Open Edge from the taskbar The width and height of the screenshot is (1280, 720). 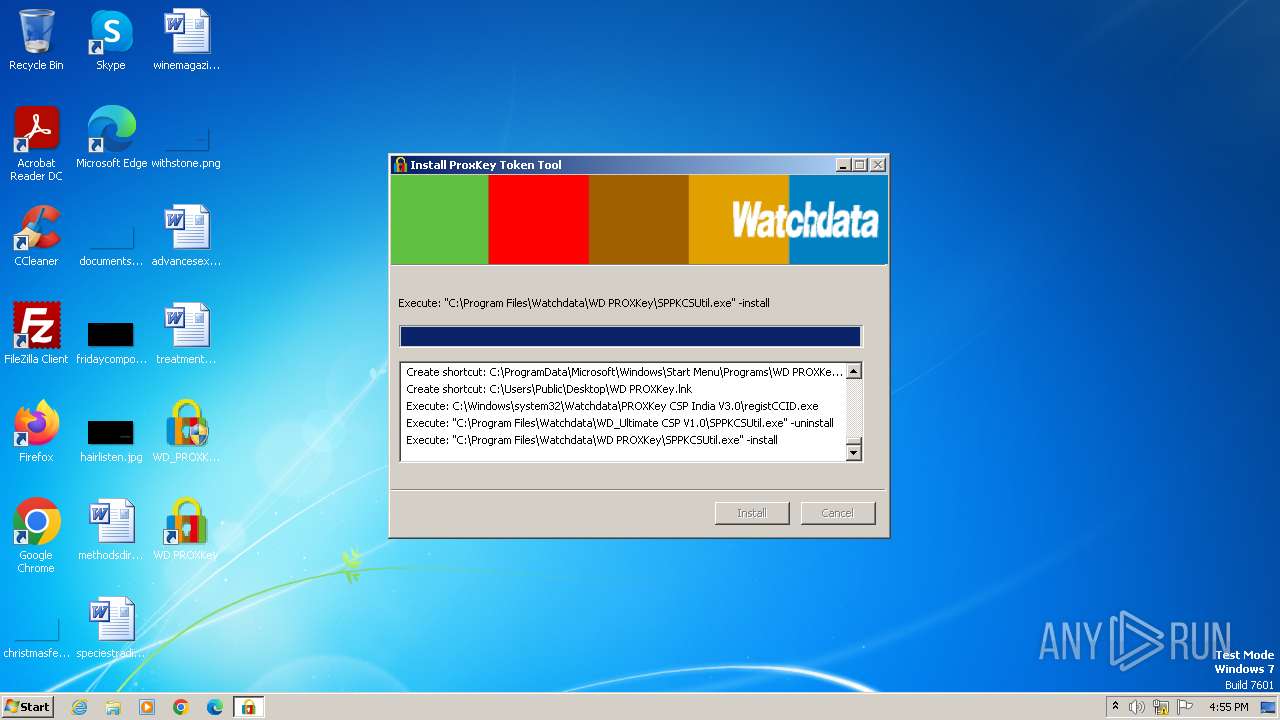214,707
